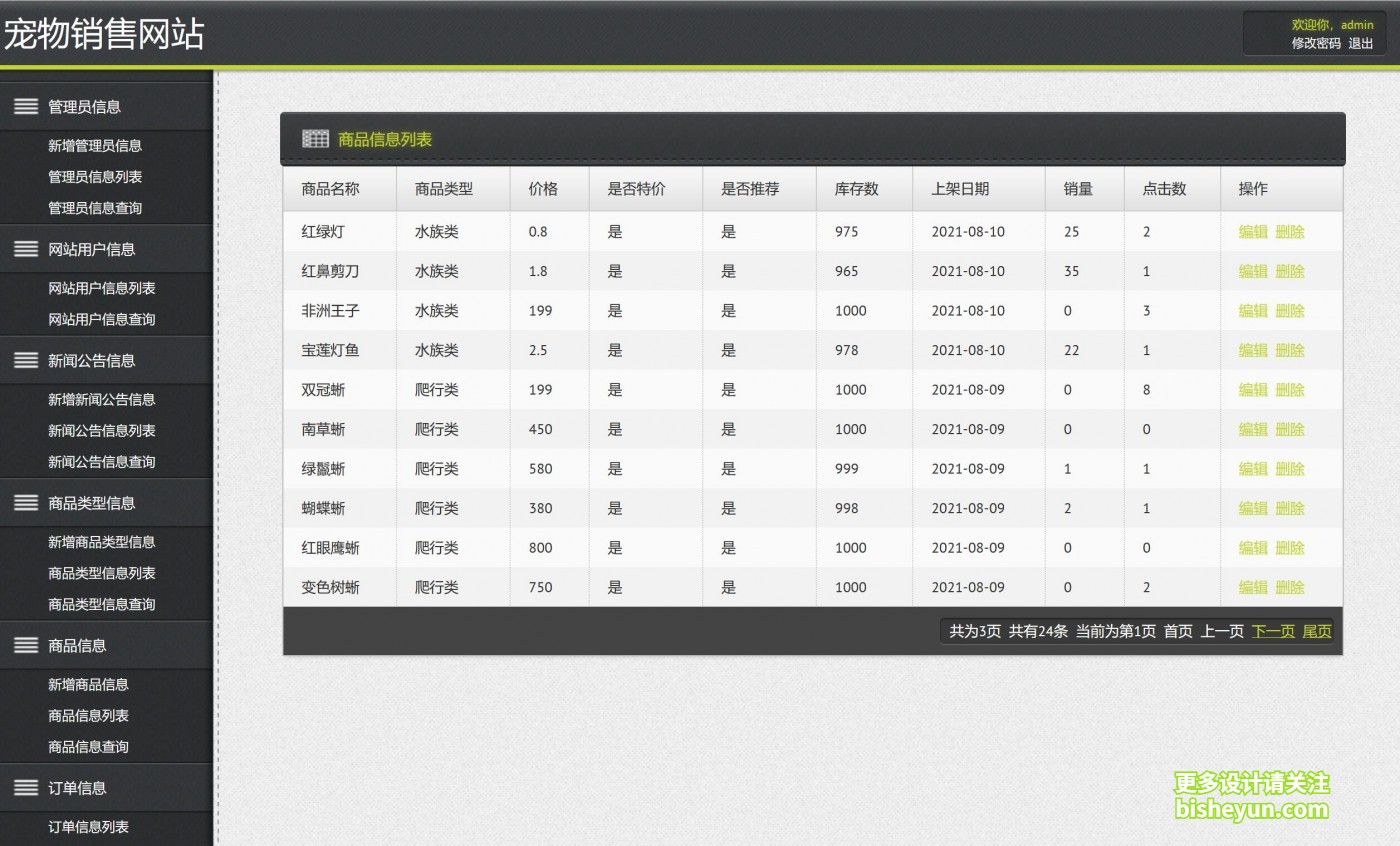This screenshot has height=846, width=1400.
Task: Collapse the 商品信息 menu section
Action: (x=106, y=646)
